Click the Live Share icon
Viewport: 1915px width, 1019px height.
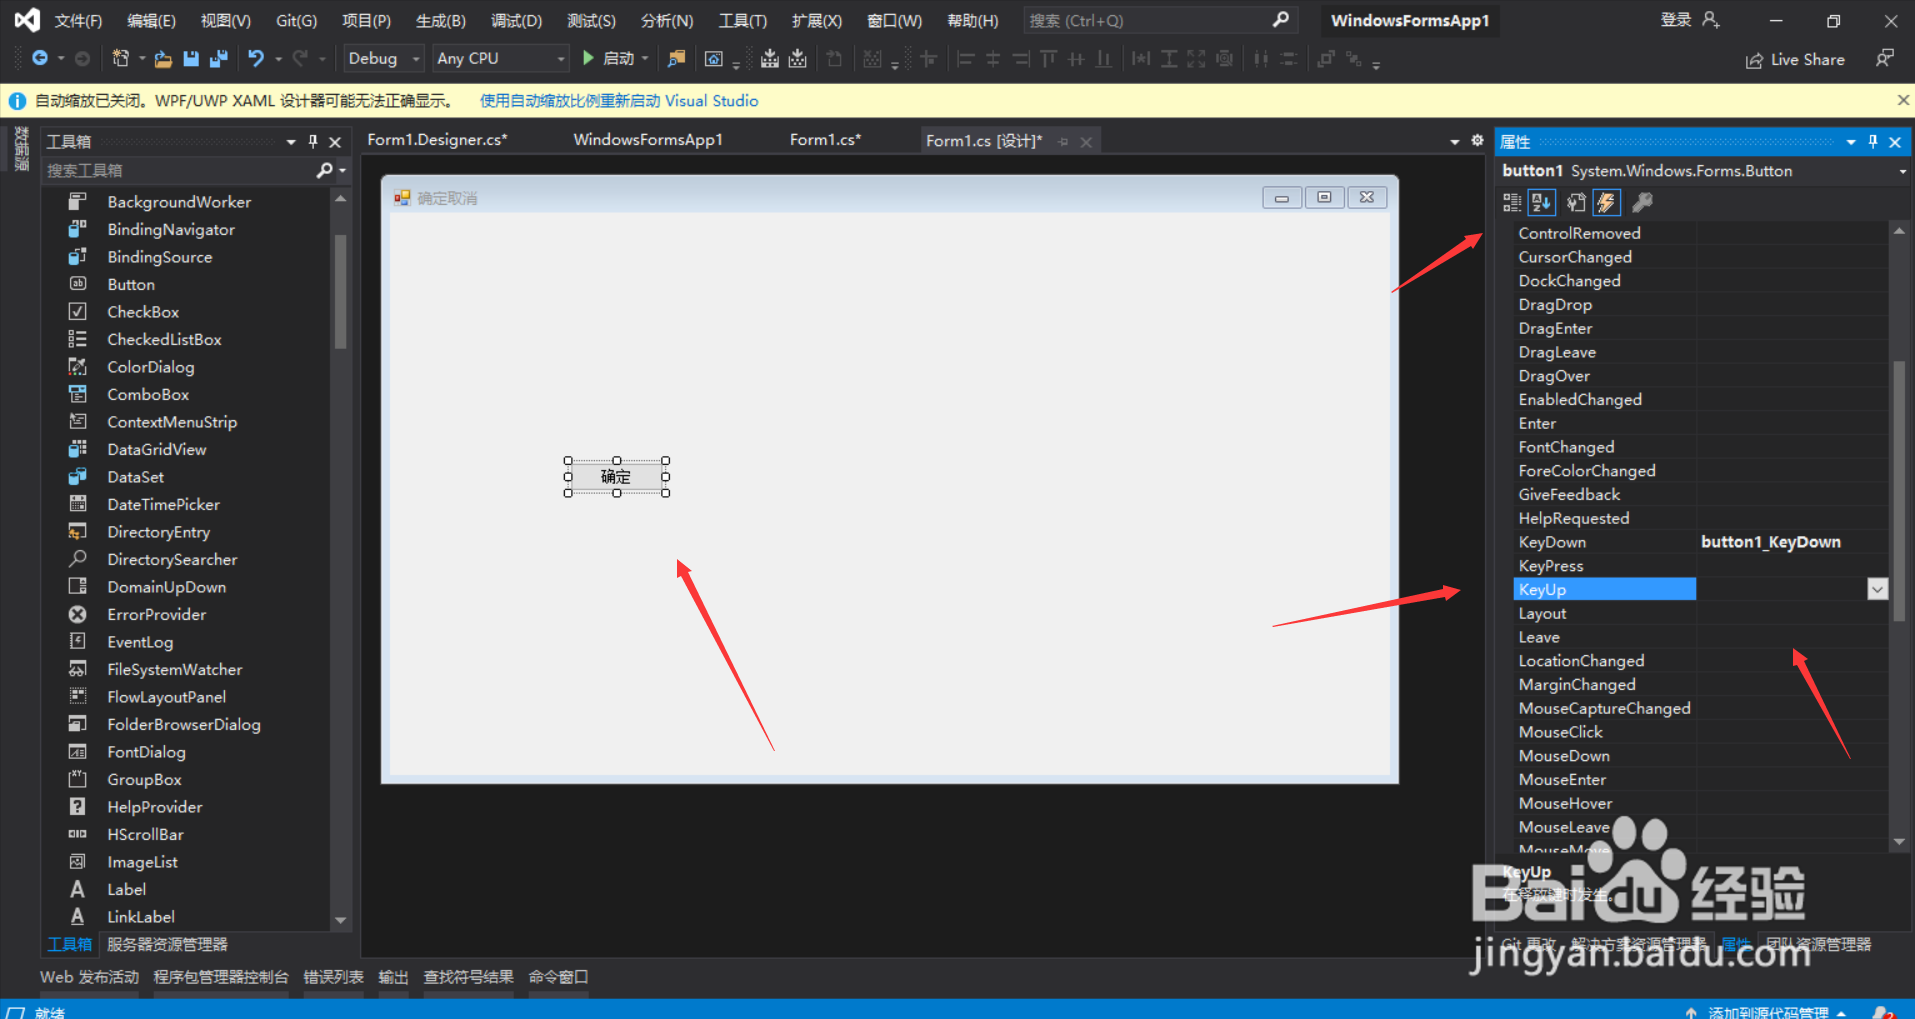[1754, 60]
